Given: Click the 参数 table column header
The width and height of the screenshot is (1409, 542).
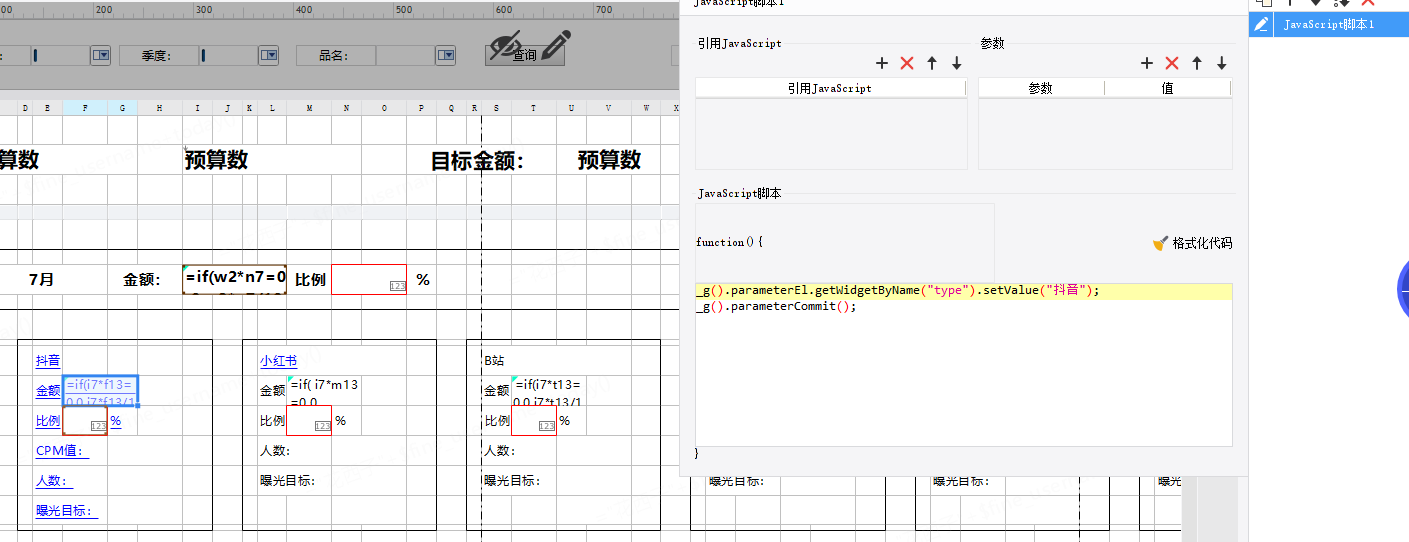Looking at the screenshot, I should (x=1041, y=88).
